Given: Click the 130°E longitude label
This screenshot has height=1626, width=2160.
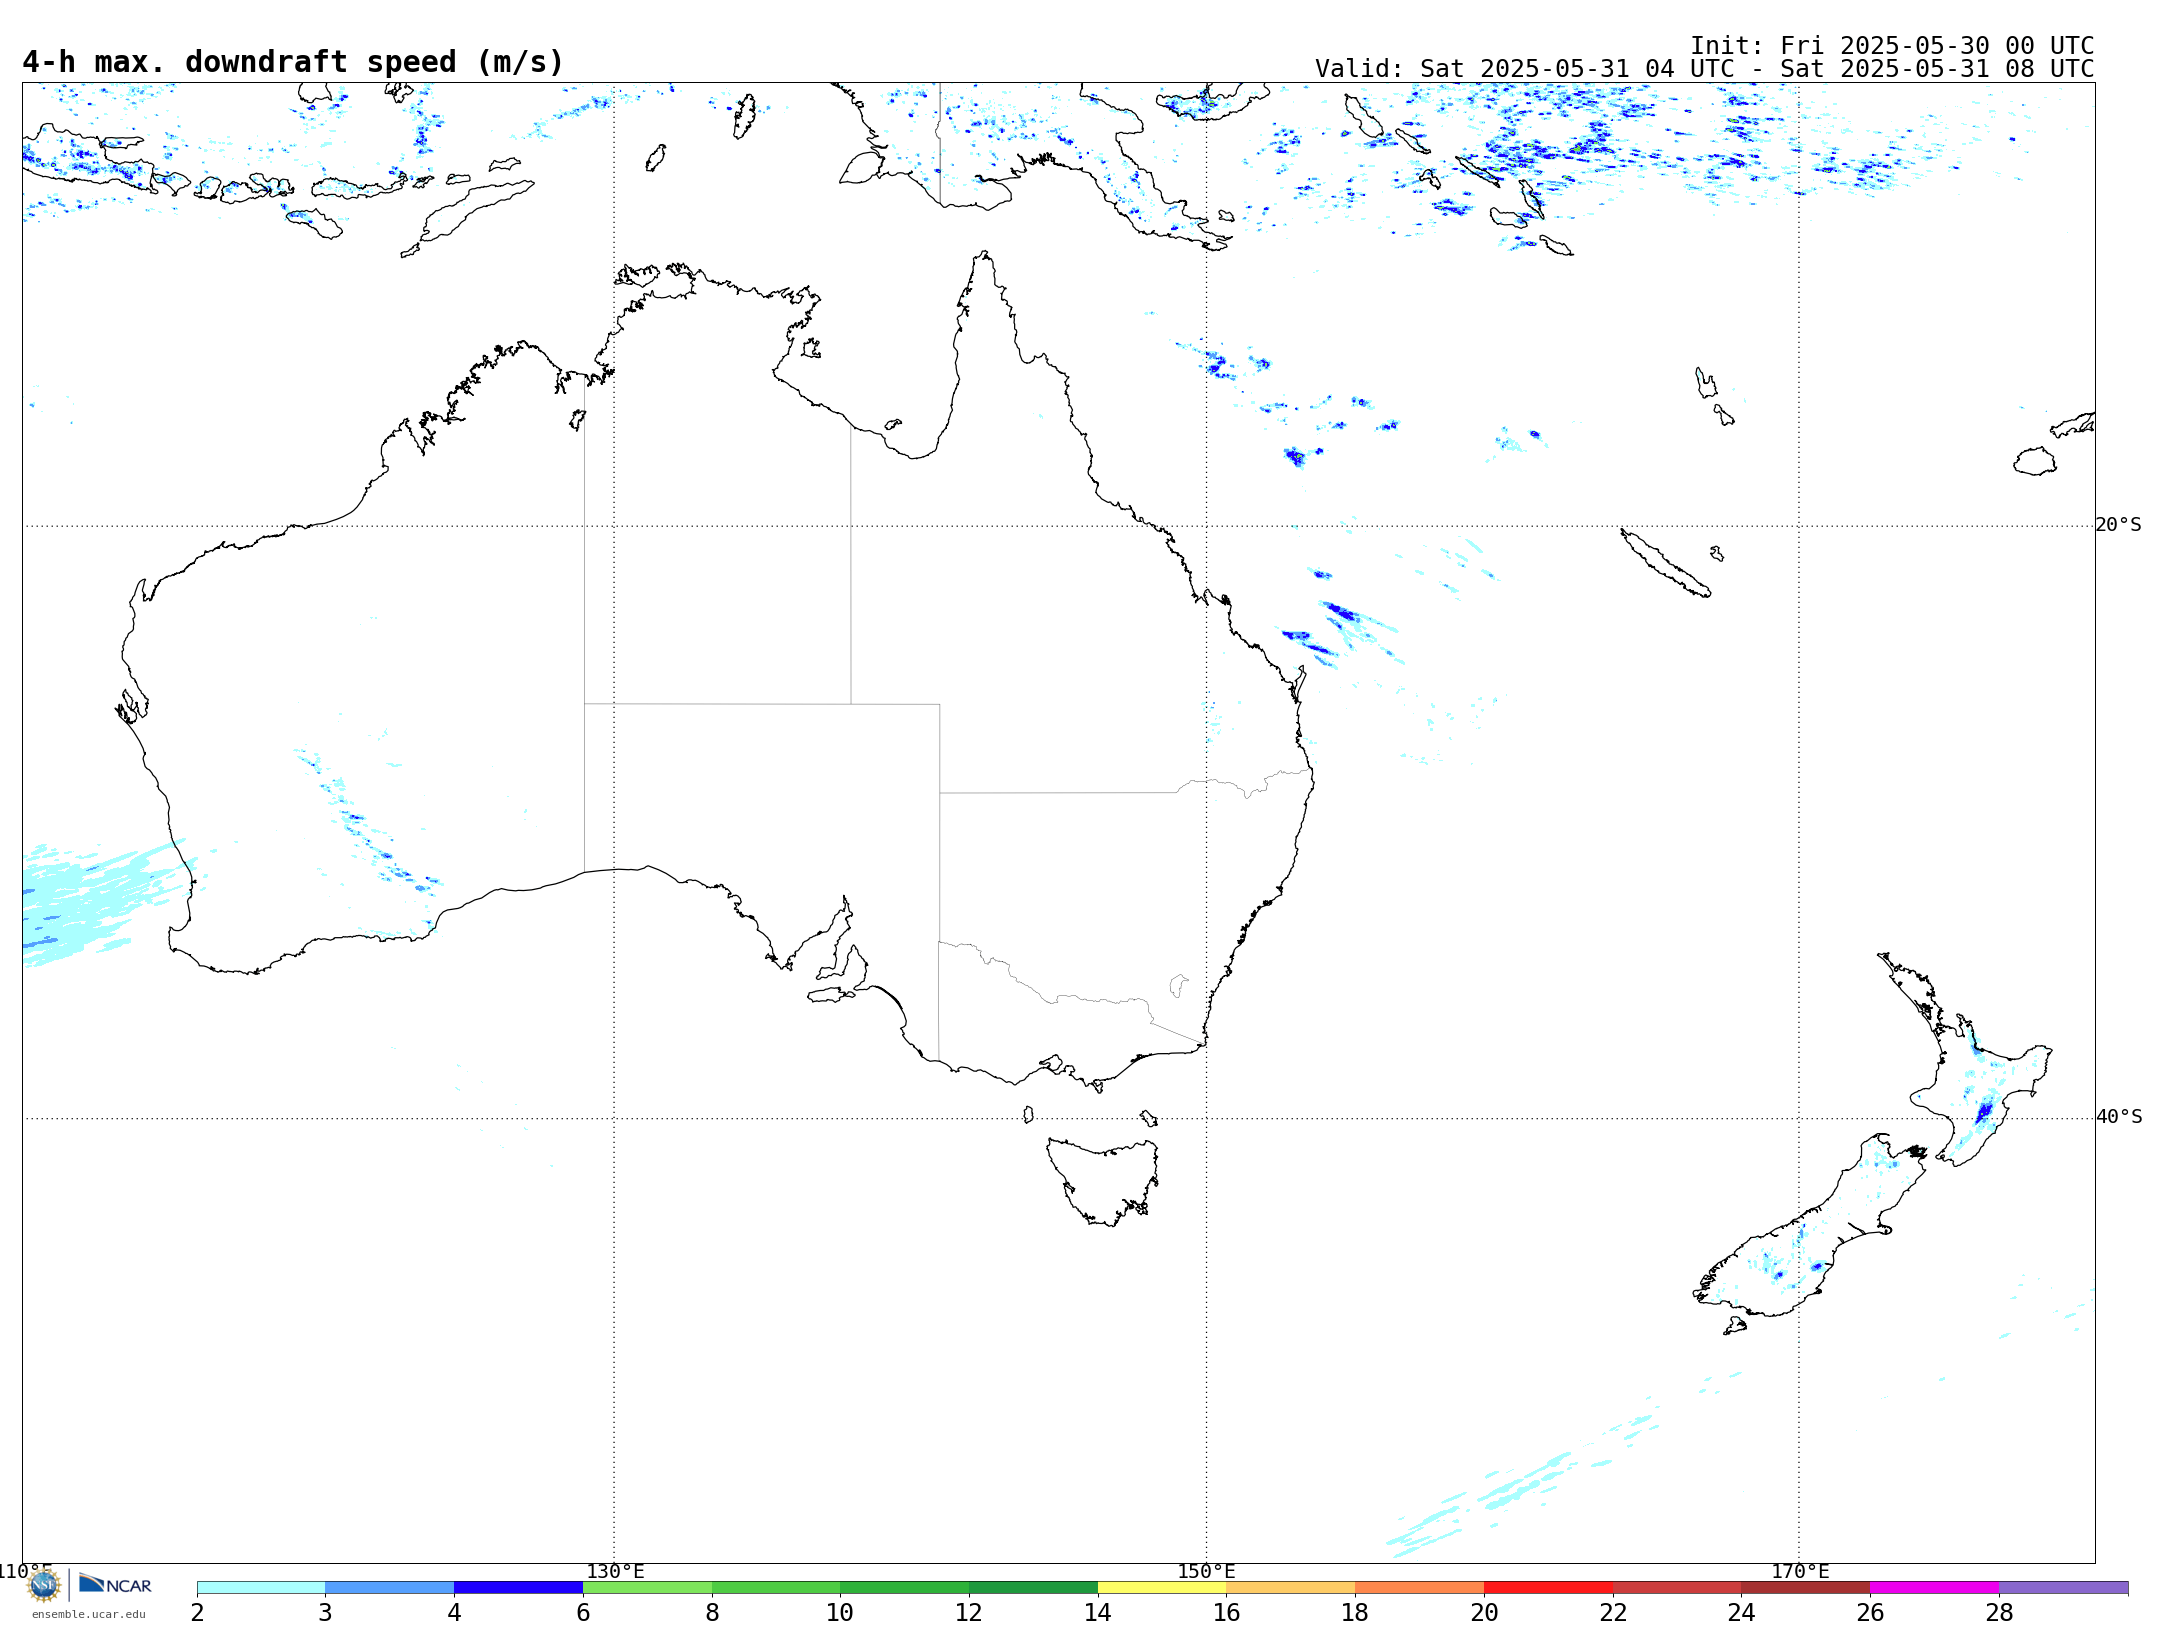Looking at the screenshot, I should 615,1572.
